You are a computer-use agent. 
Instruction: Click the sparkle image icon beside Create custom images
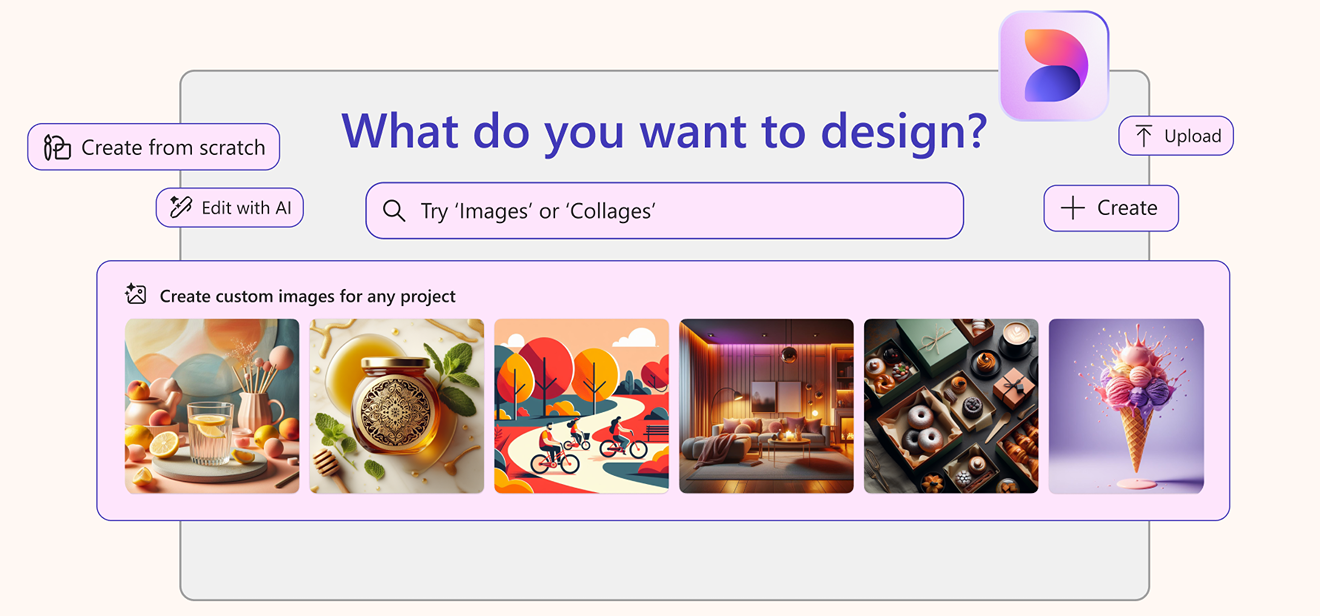point(136,295)
